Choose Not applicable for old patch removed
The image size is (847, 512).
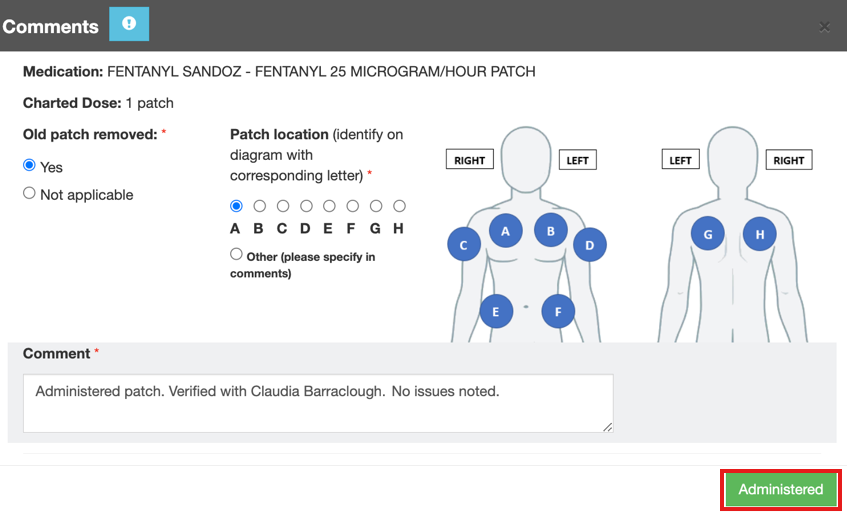(x=30, y=193)
